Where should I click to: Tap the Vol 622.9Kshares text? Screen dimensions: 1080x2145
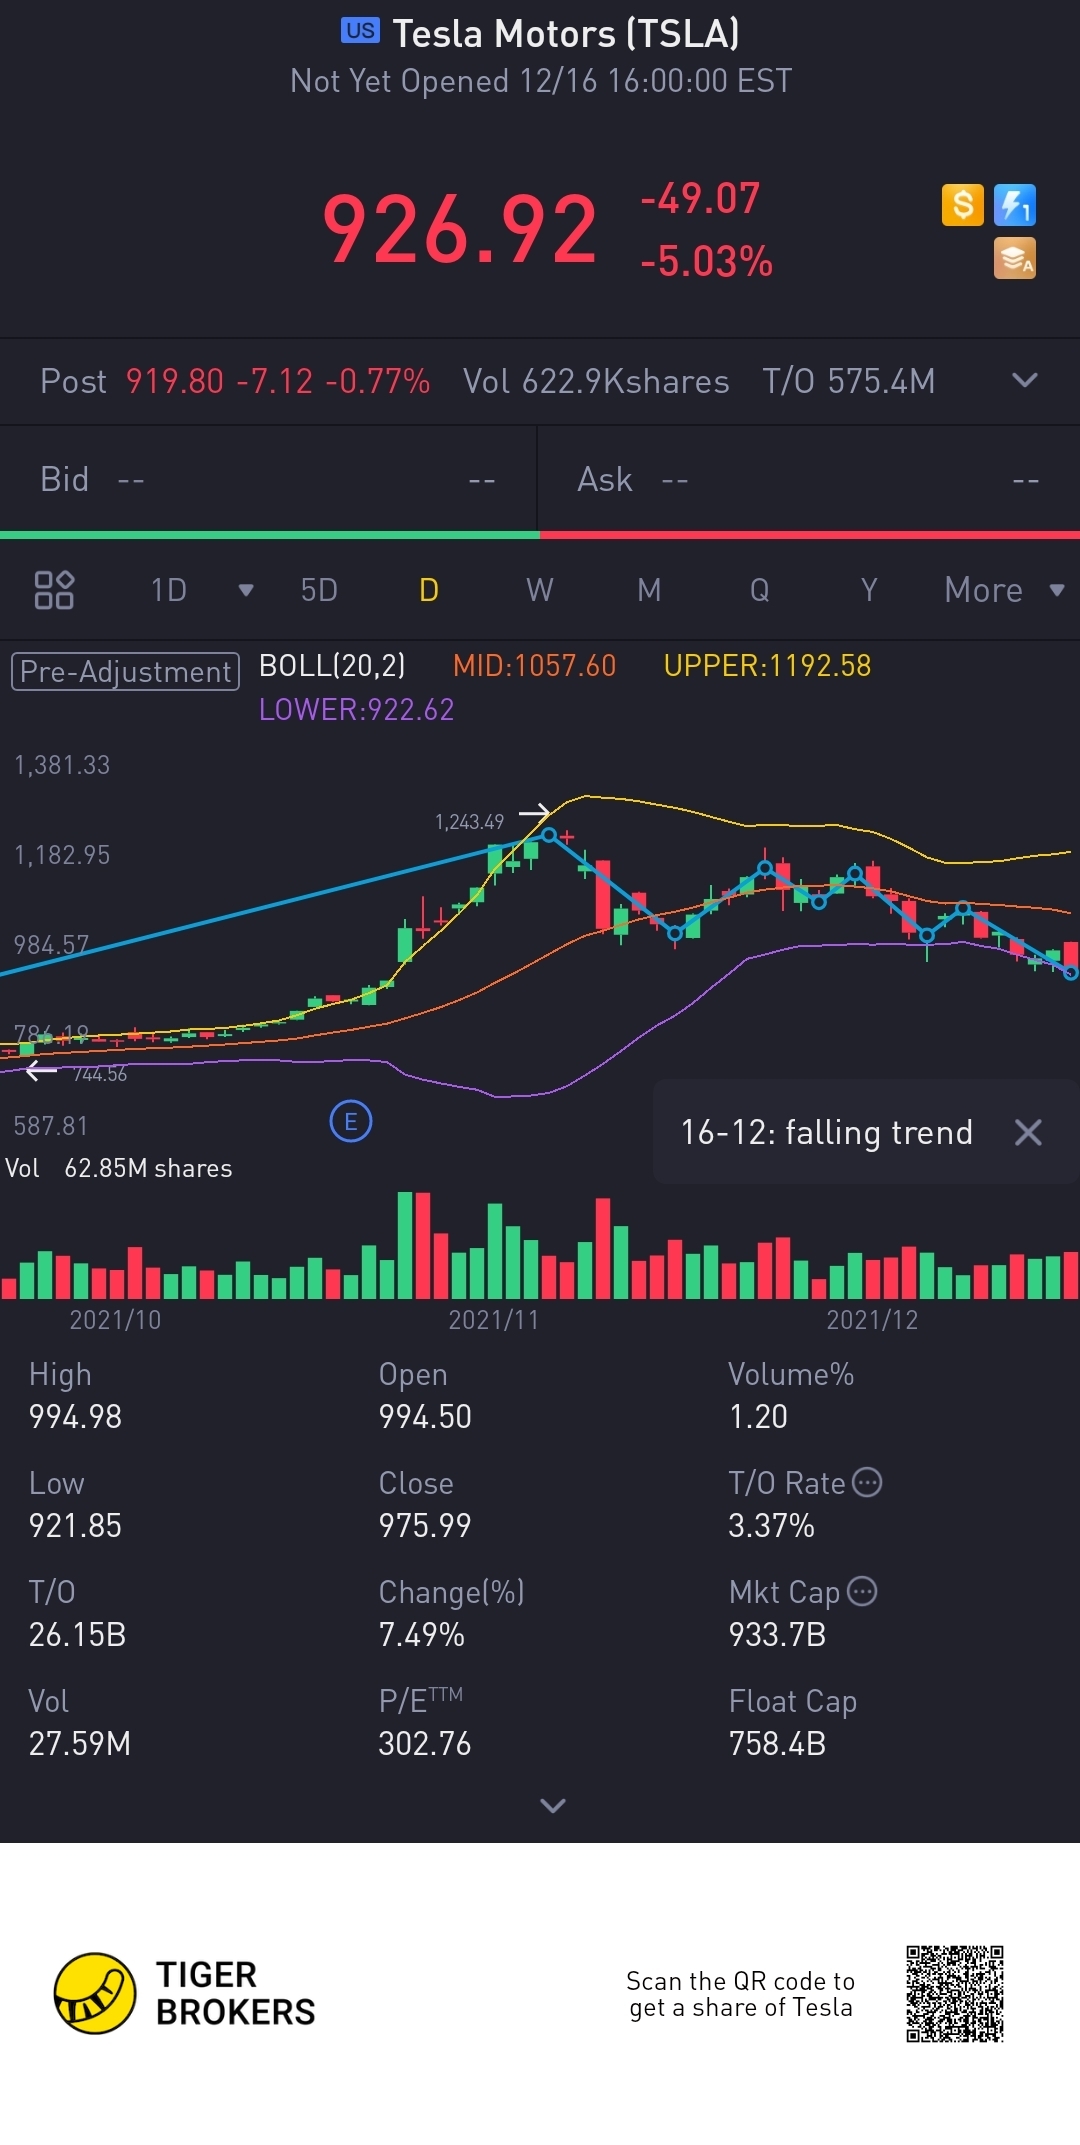[x=596, y=381]
